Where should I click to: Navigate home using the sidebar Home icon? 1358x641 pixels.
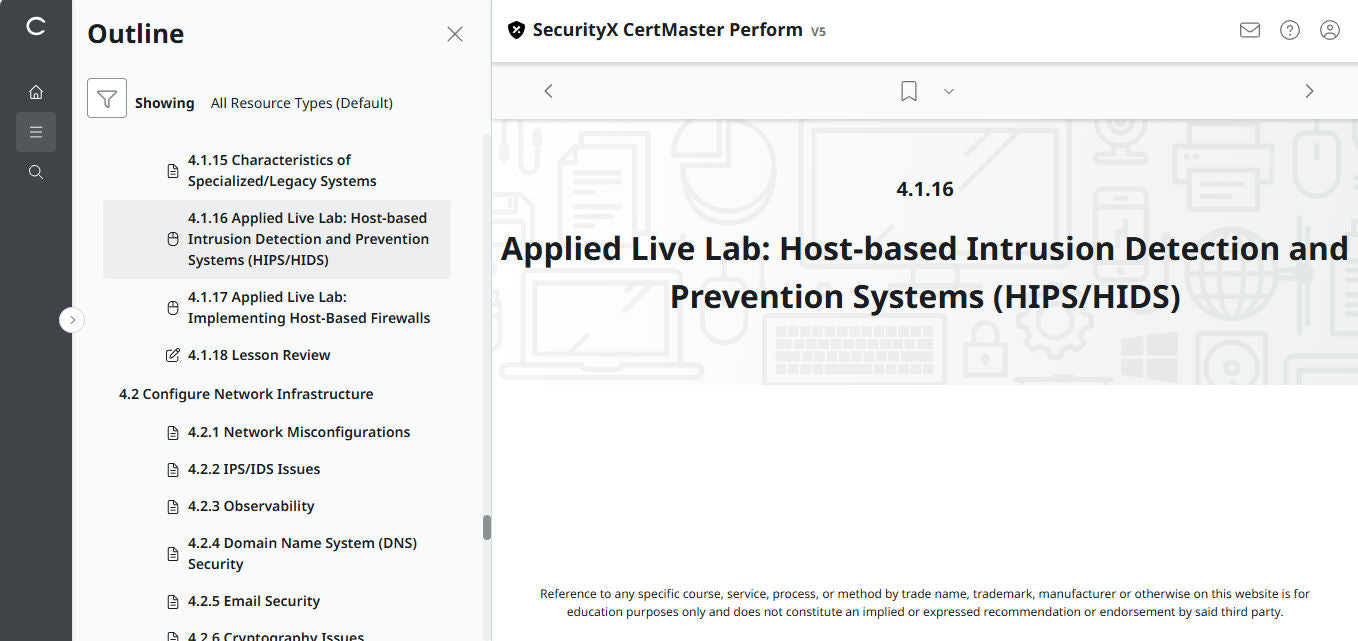36,91
